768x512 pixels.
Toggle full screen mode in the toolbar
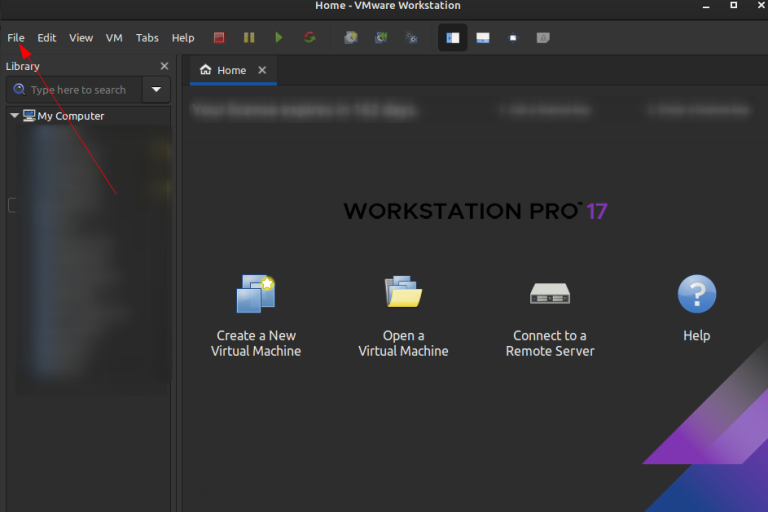pos(513,38)
